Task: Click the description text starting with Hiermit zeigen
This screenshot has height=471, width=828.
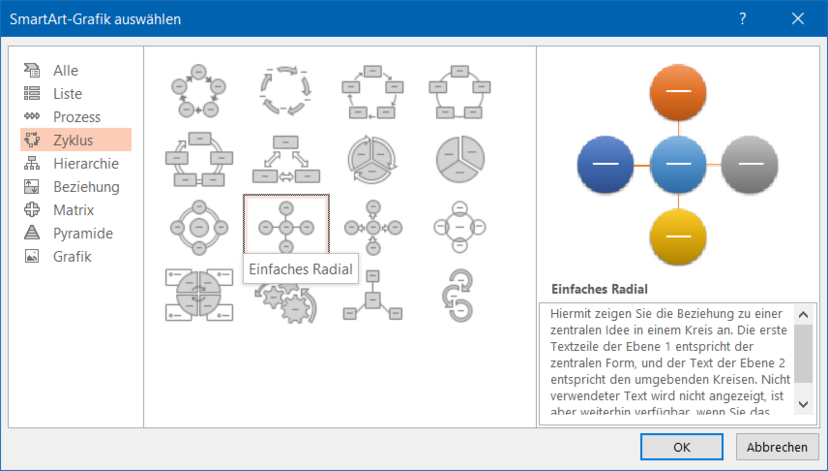Action: coord(670,362)
